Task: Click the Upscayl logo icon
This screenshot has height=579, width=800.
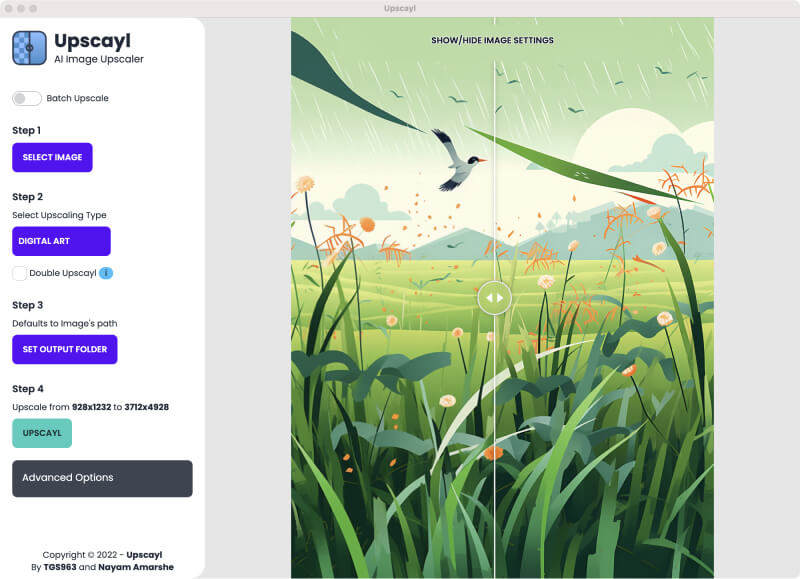Action: click(x=29, y=47)
